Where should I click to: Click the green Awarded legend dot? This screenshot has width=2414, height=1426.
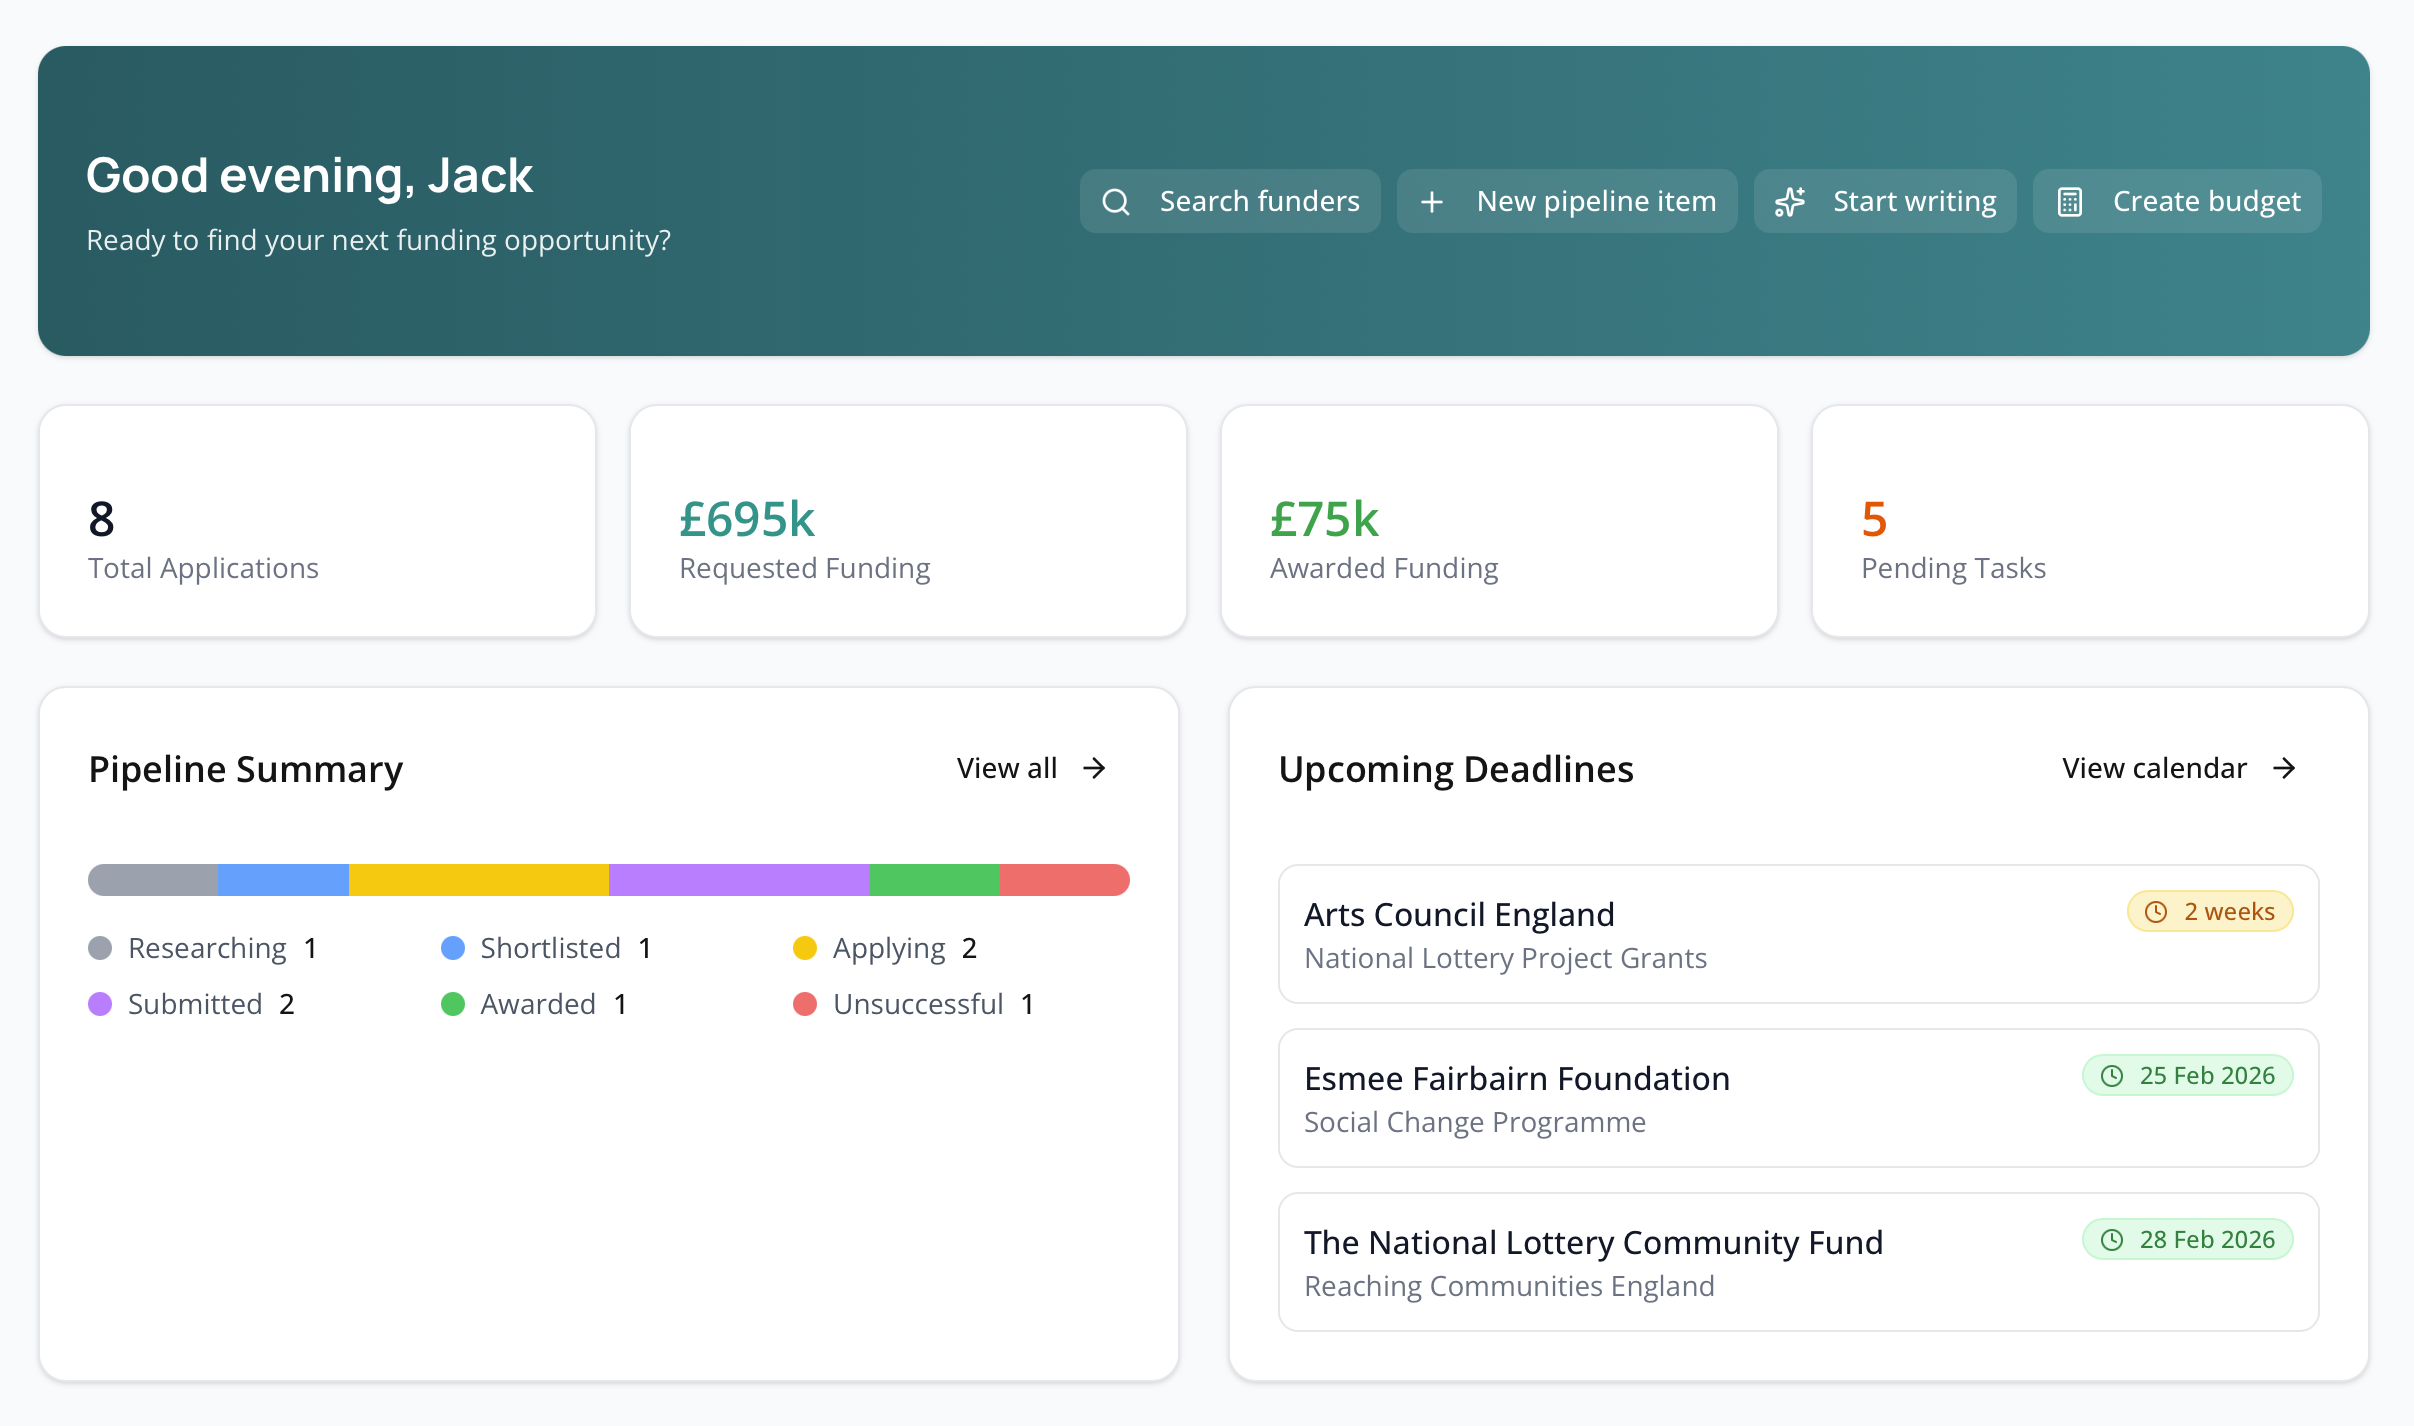tap(453, 1004)
